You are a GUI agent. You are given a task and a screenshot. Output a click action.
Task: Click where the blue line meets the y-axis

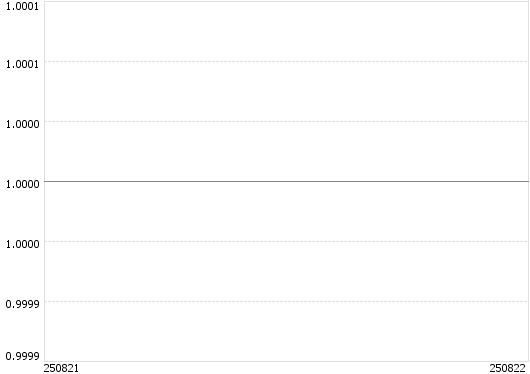pyautogui.click(x=45, y=182)
